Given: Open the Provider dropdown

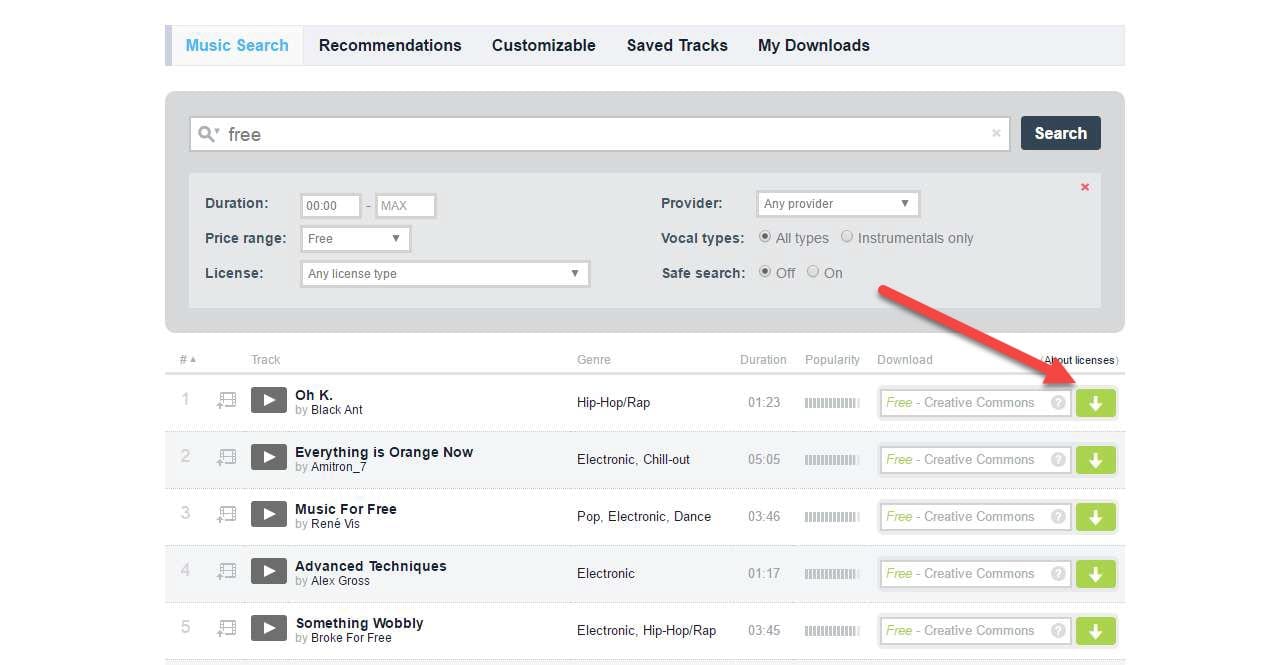Looking at the screenshot, I should pos(838,204).
